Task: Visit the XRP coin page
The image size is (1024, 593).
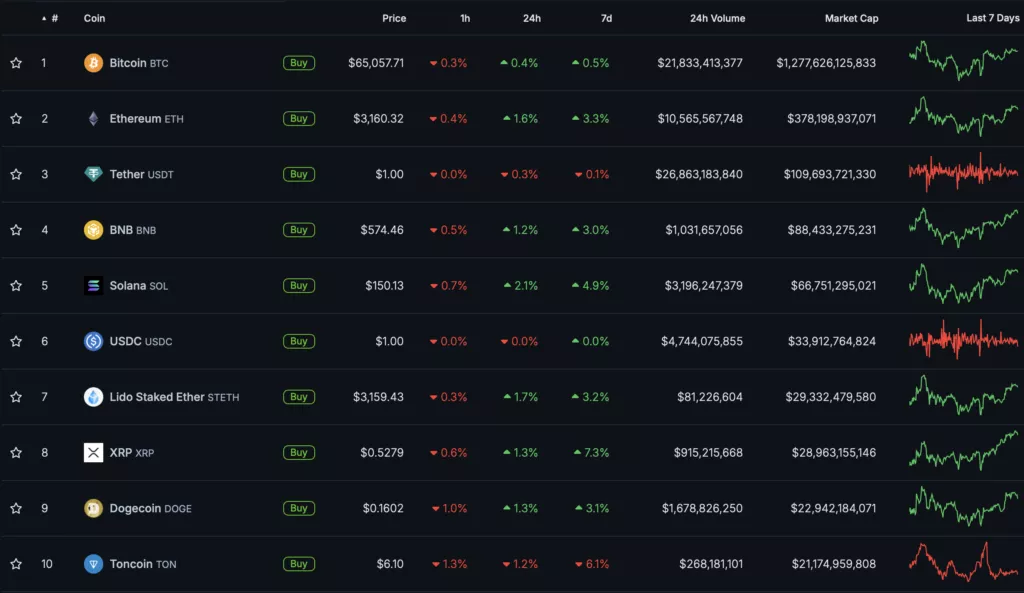Action: [x=131, y=452]
